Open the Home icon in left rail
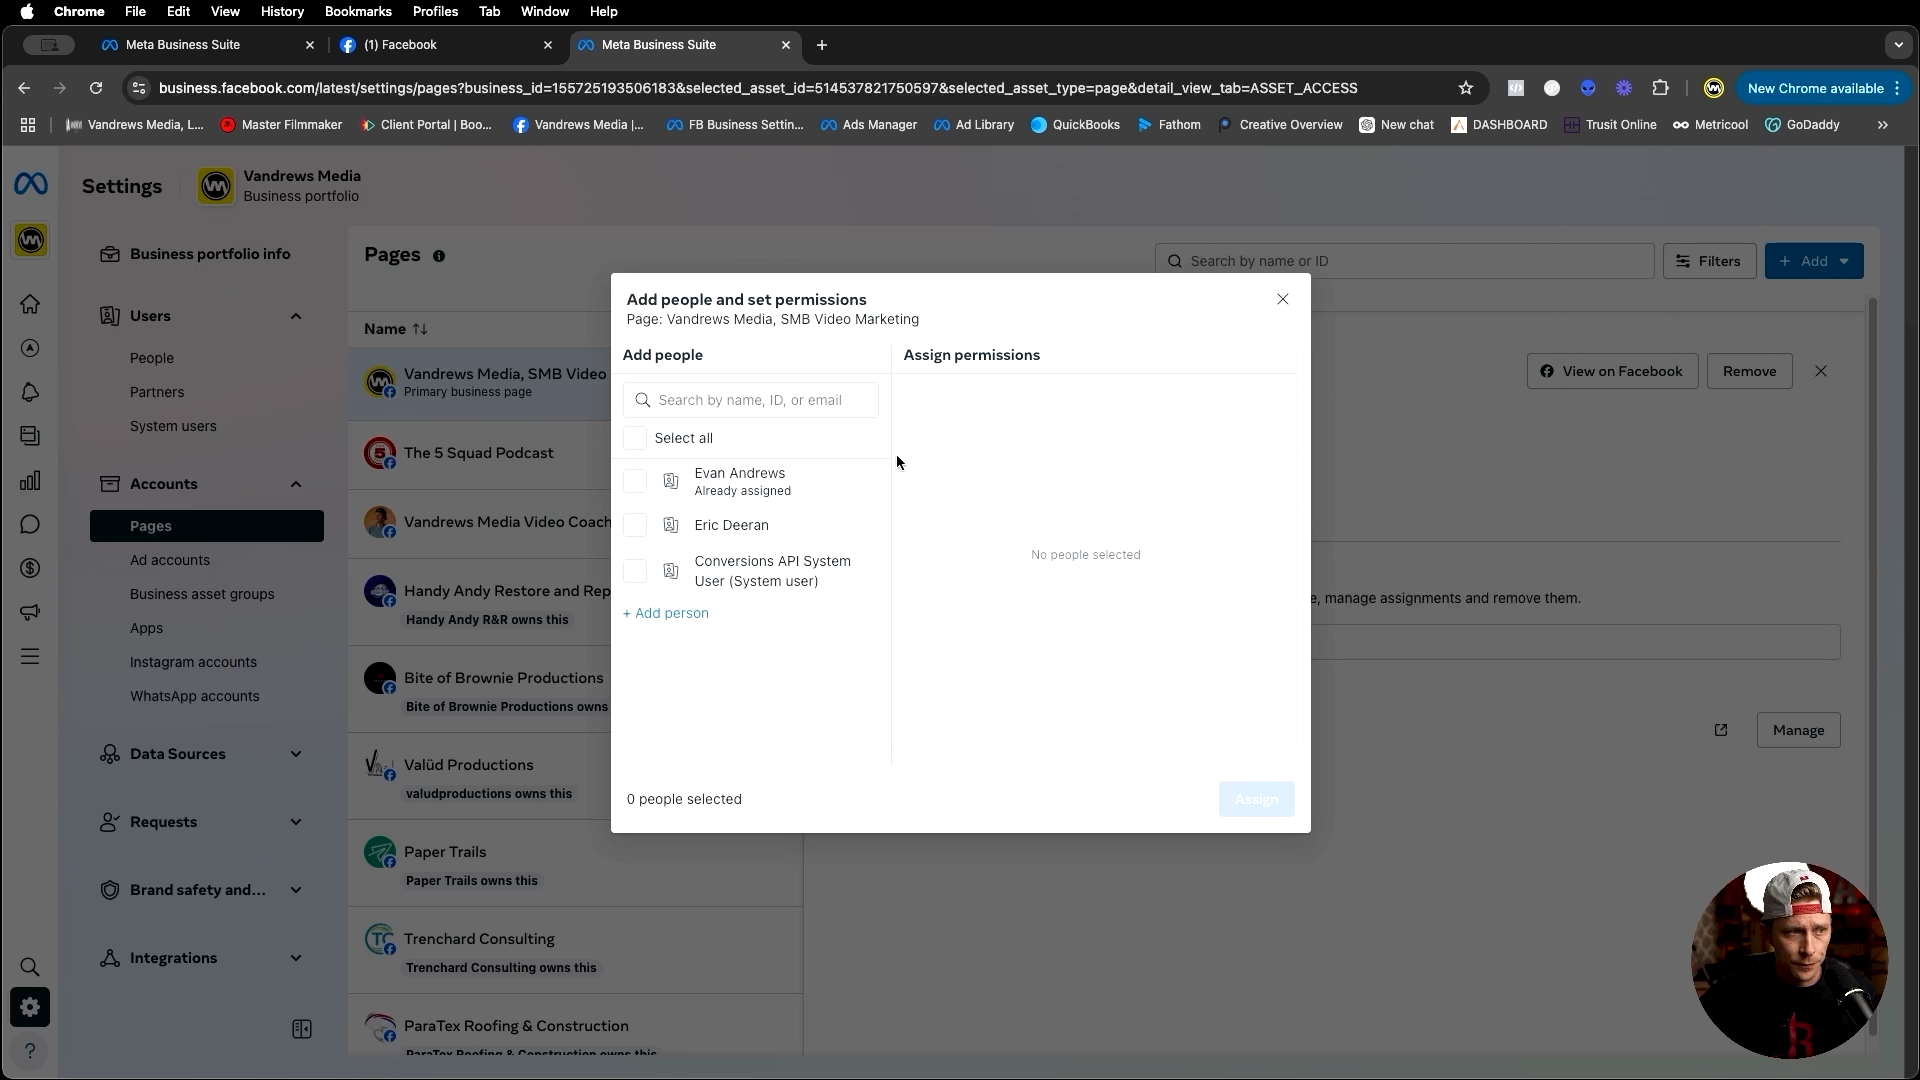The width and height of the screenshot is (1920, 1080). pos(30,304)
